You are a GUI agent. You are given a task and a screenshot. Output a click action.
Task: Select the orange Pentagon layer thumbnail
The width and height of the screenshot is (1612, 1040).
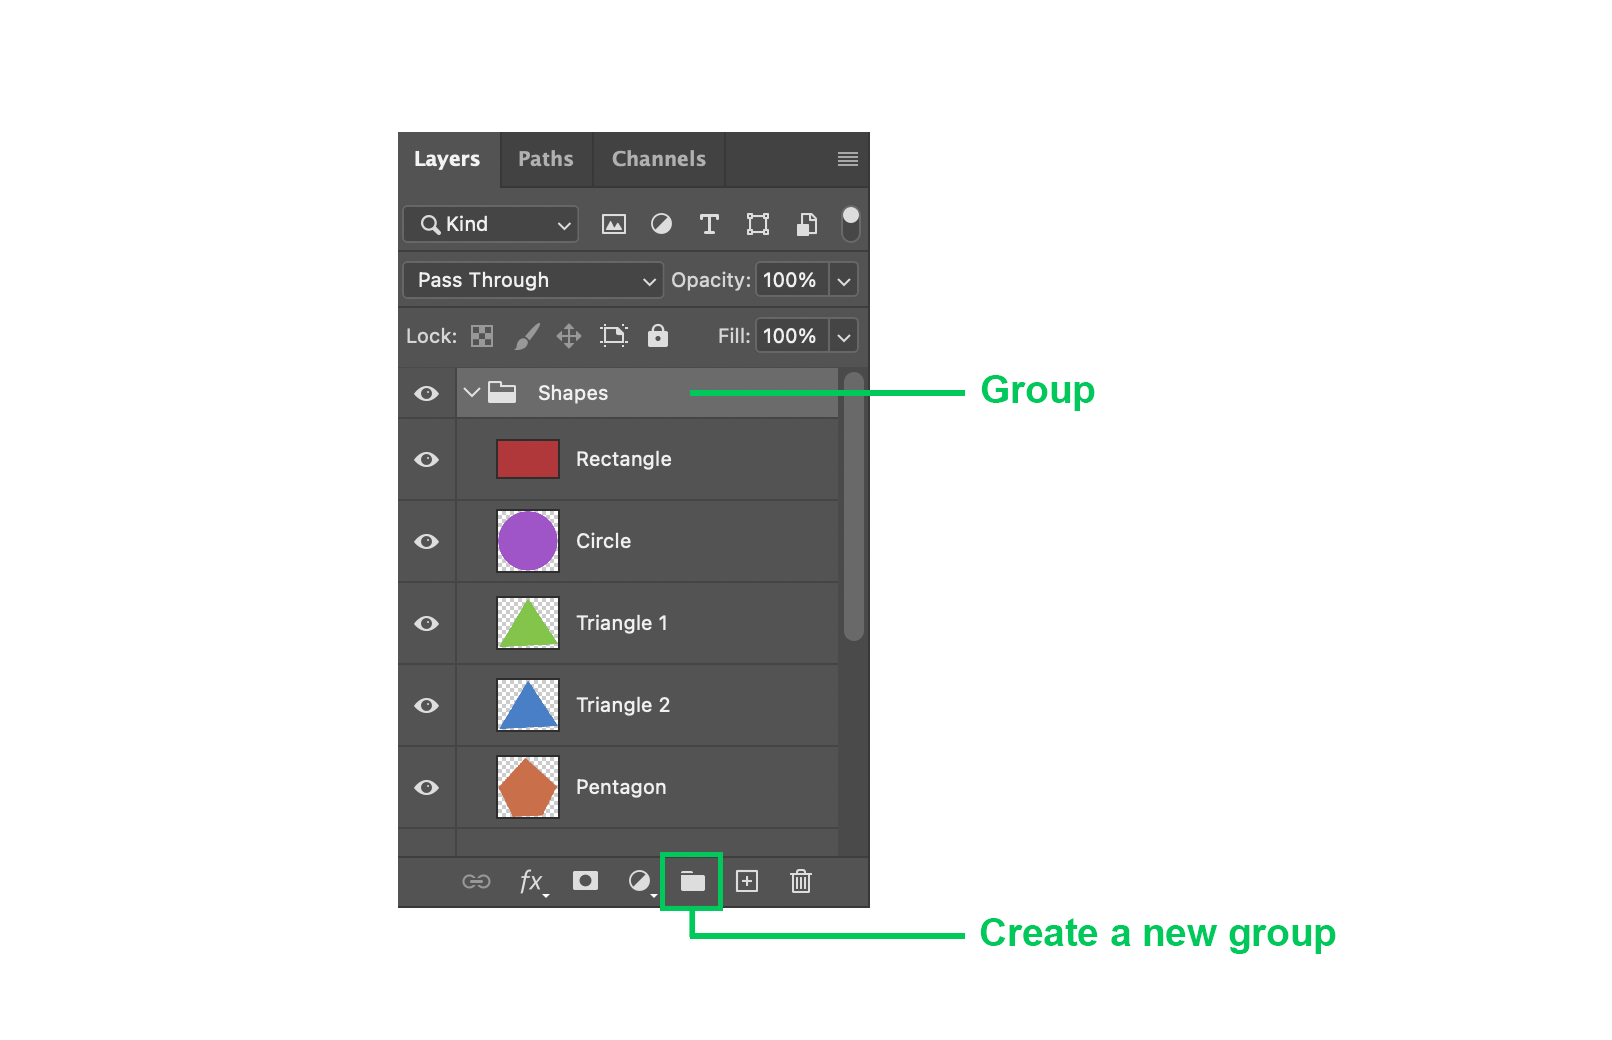point(528,787)
